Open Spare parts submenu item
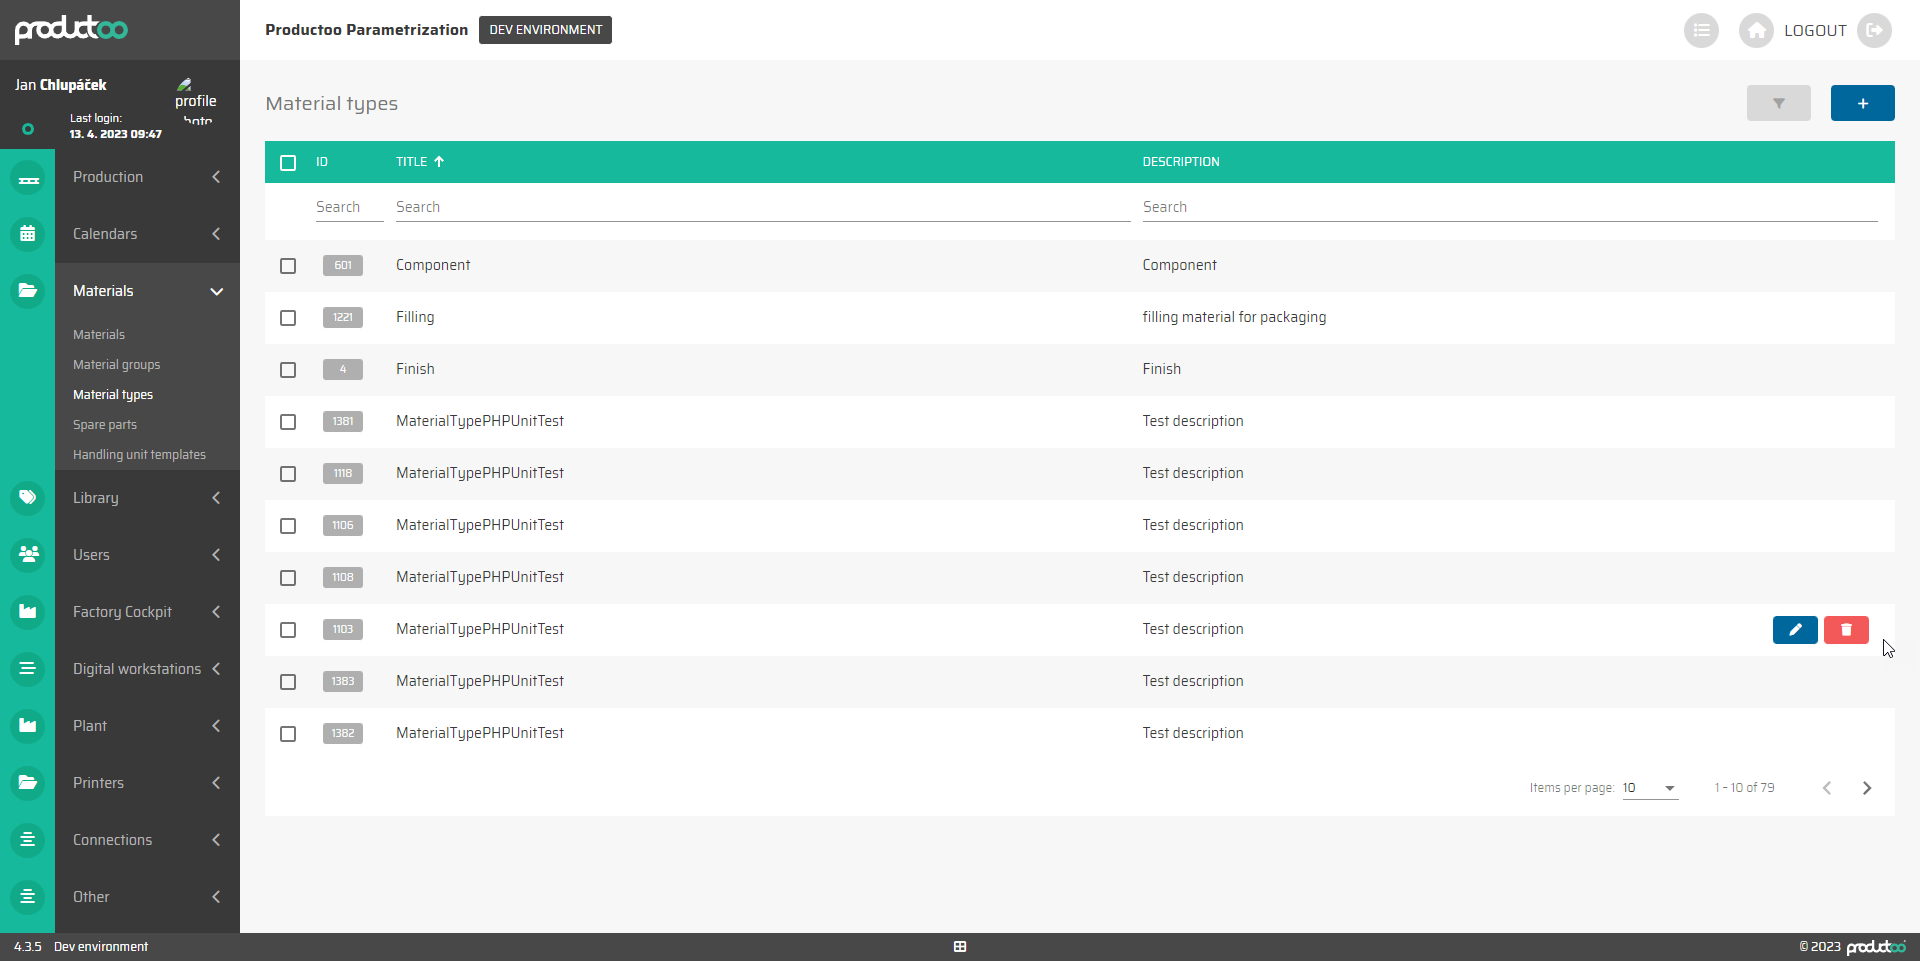1920x961 pixels. click(x=105, y=425)
